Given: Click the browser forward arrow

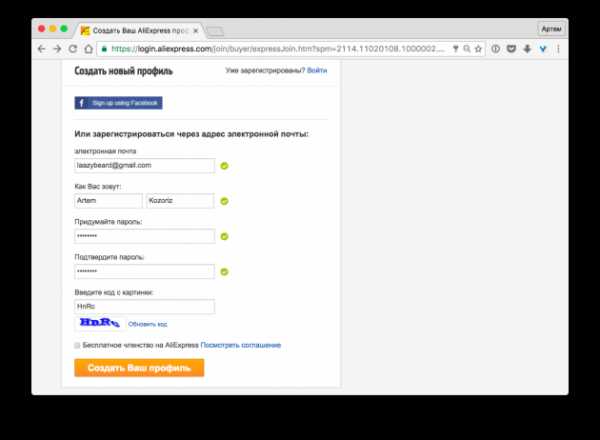Looking at the screenshot, I should click(57, 49).
